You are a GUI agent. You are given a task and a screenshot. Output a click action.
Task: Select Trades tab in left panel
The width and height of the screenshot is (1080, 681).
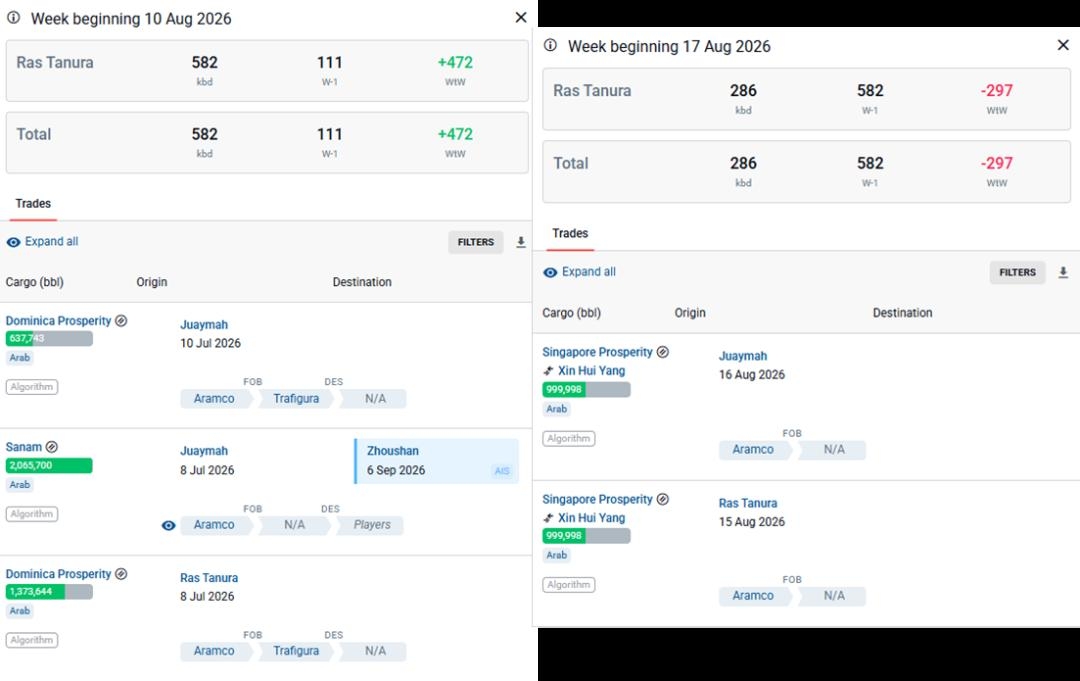pos(33,204)
